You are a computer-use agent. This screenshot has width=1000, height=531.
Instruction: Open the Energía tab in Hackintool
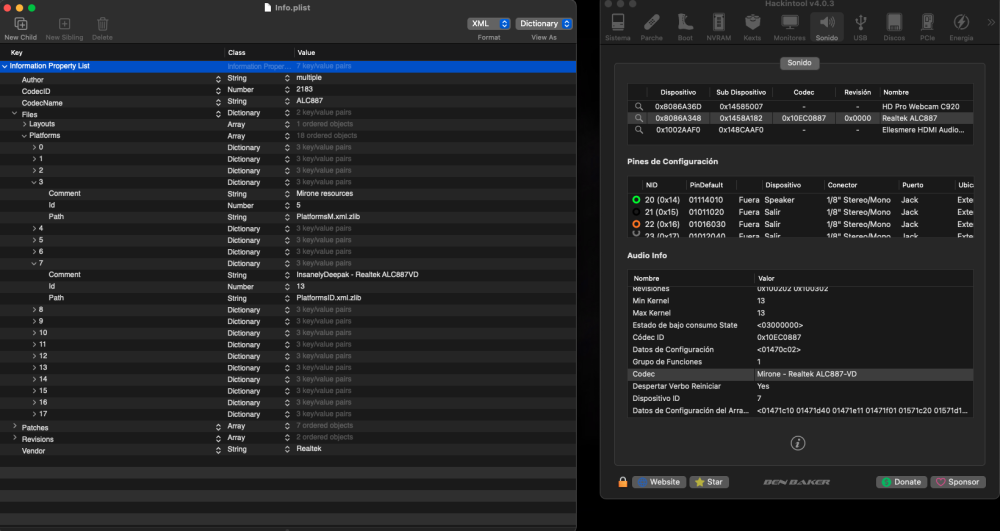click(961, 27)
